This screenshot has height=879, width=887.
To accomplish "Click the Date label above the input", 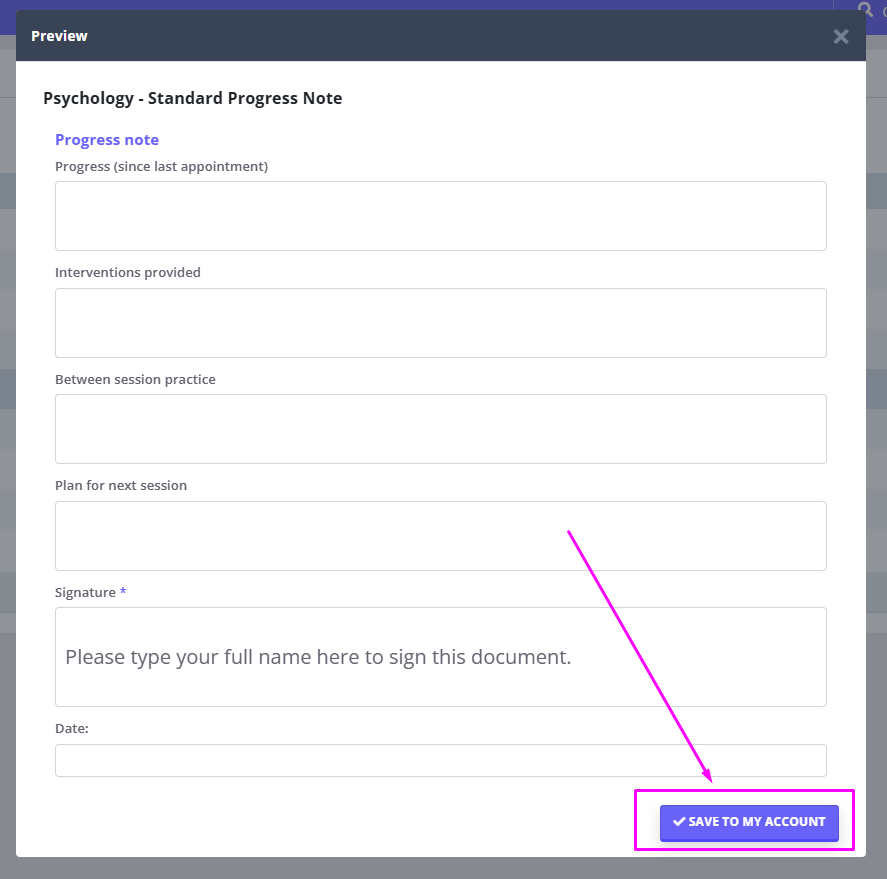I will tap(70, 728).
